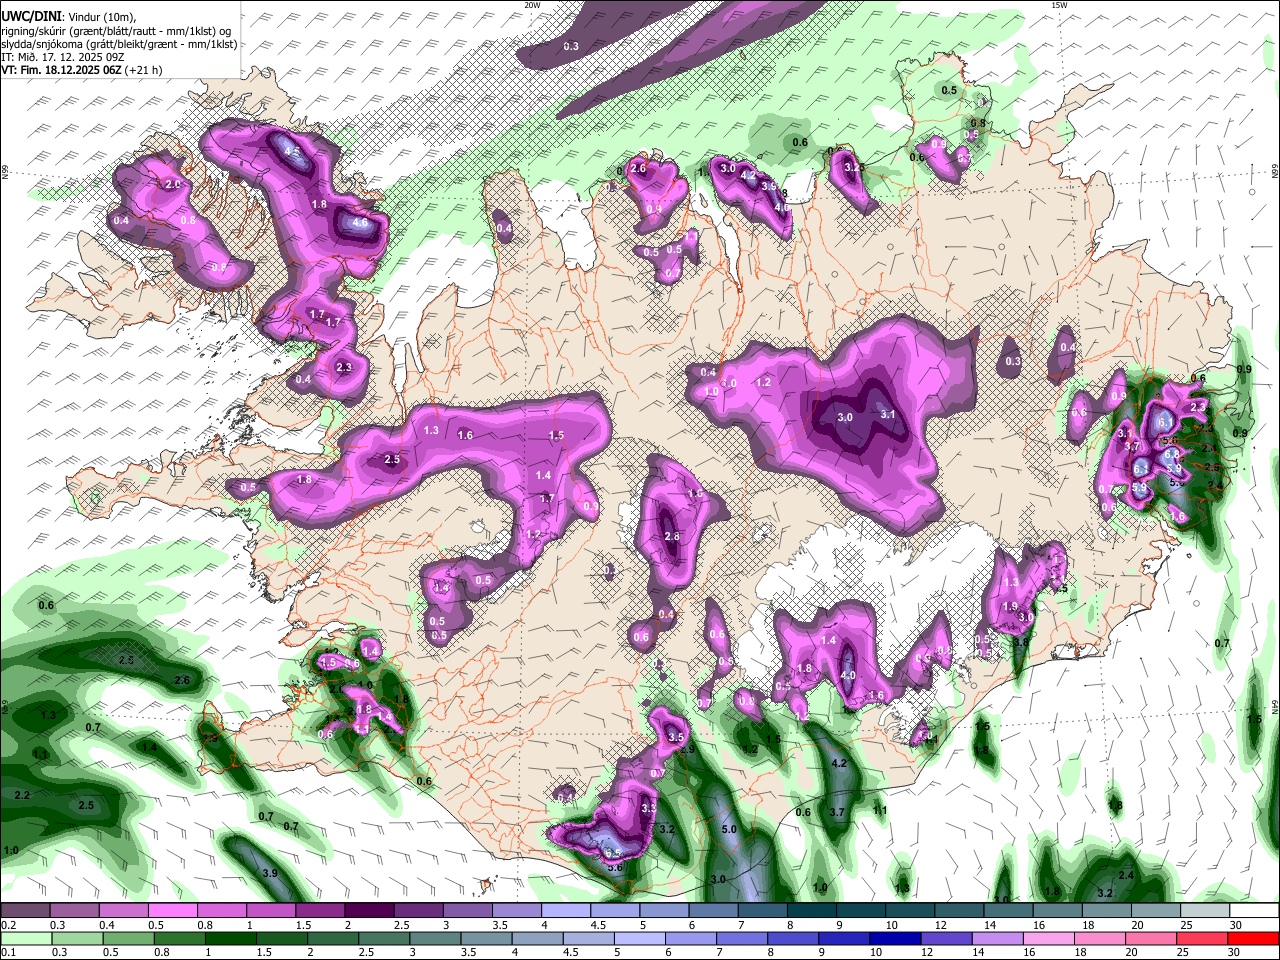Click the 2.8 snowfall value on the map
The image size is (1280, 960).
click(x=671, y=537)
